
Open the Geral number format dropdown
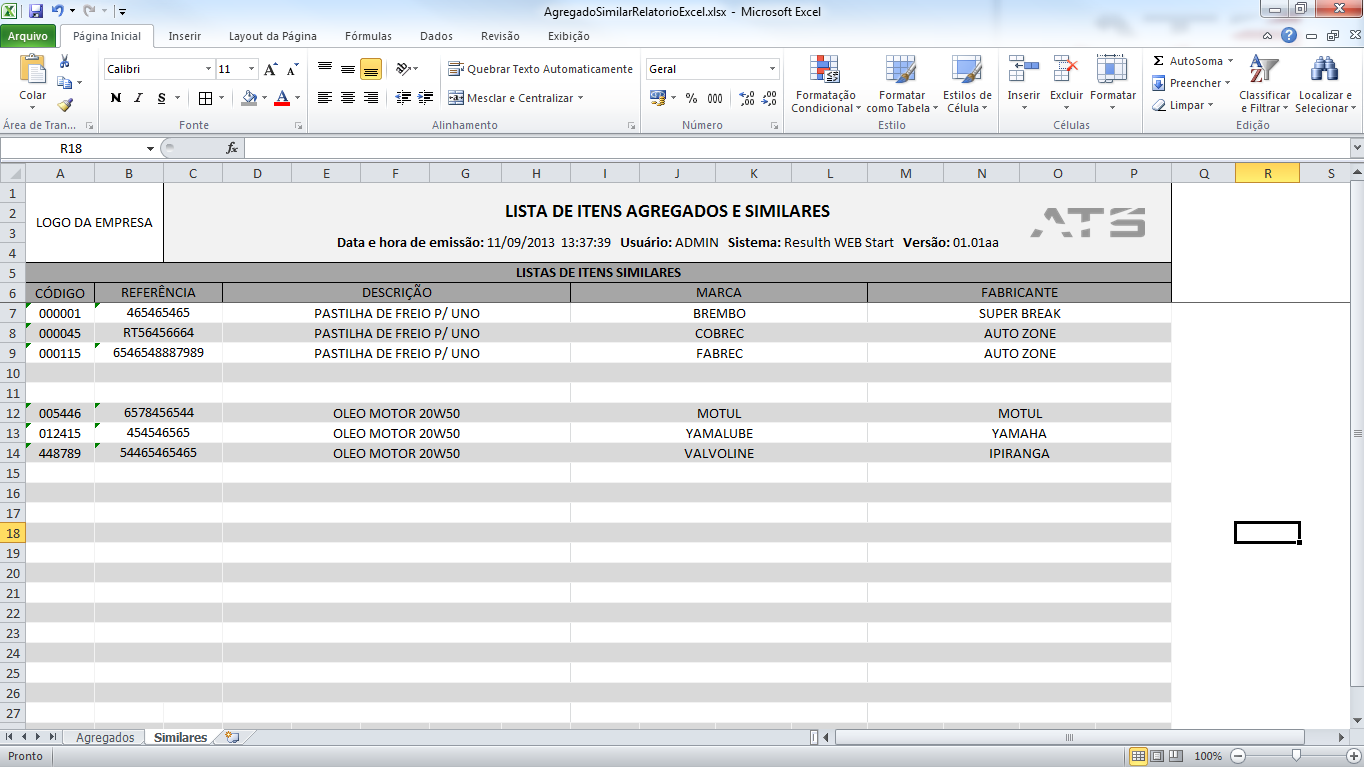(773, 69)
